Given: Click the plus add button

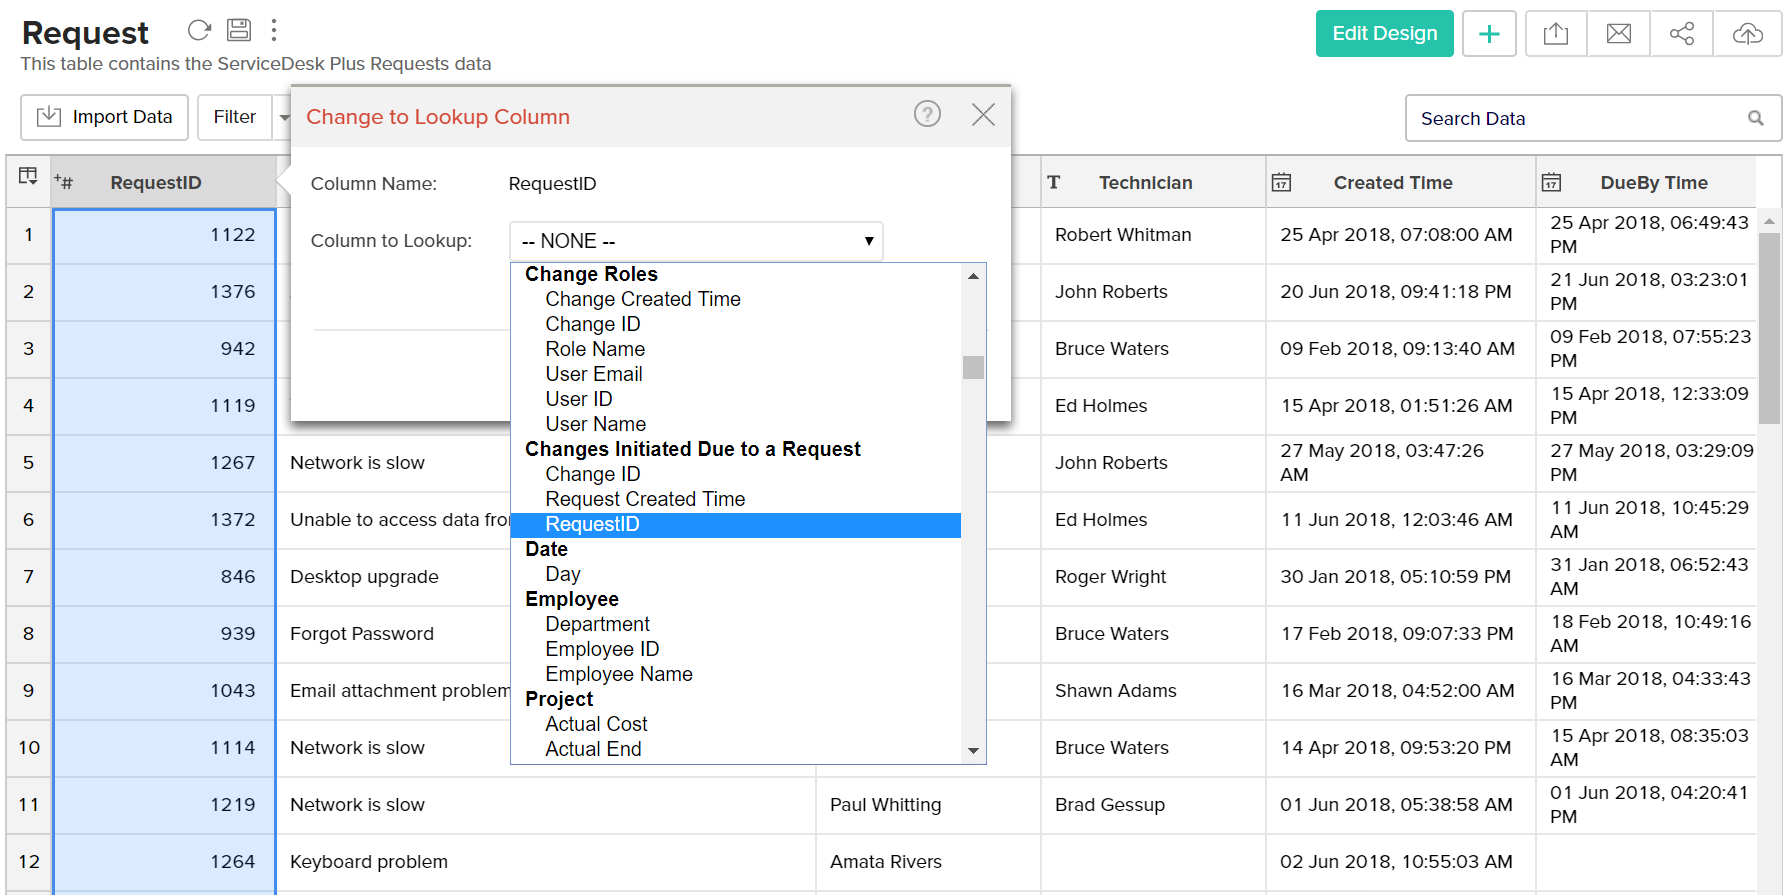Looking at the screenshot, I should point(1489,34).
